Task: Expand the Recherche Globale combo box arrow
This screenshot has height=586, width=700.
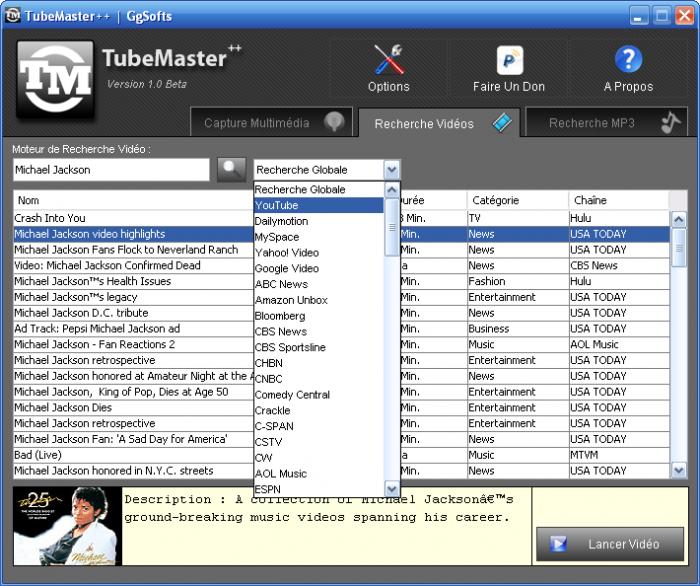Action: [x=392, y=170]
